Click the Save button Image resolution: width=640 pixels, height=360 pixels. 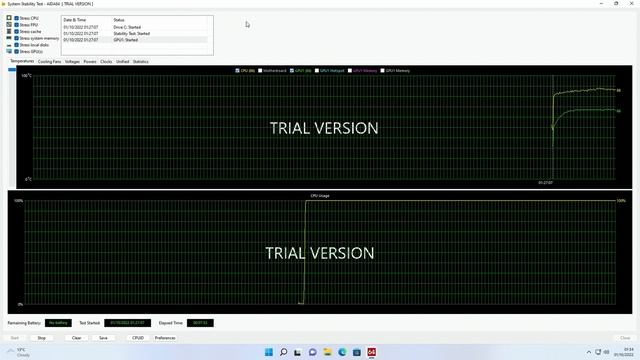103,338
